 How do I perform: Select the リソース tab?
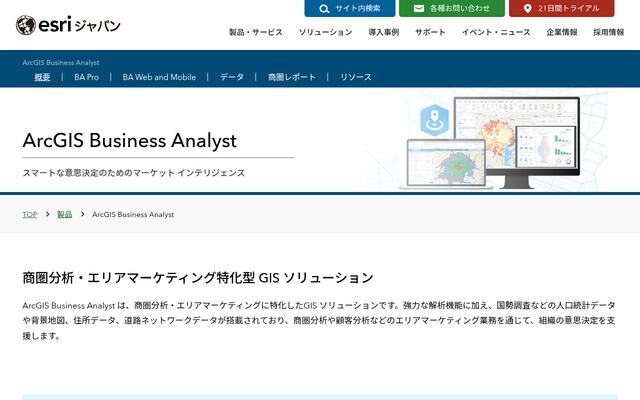pyautogui.click(x=356, y=77)
